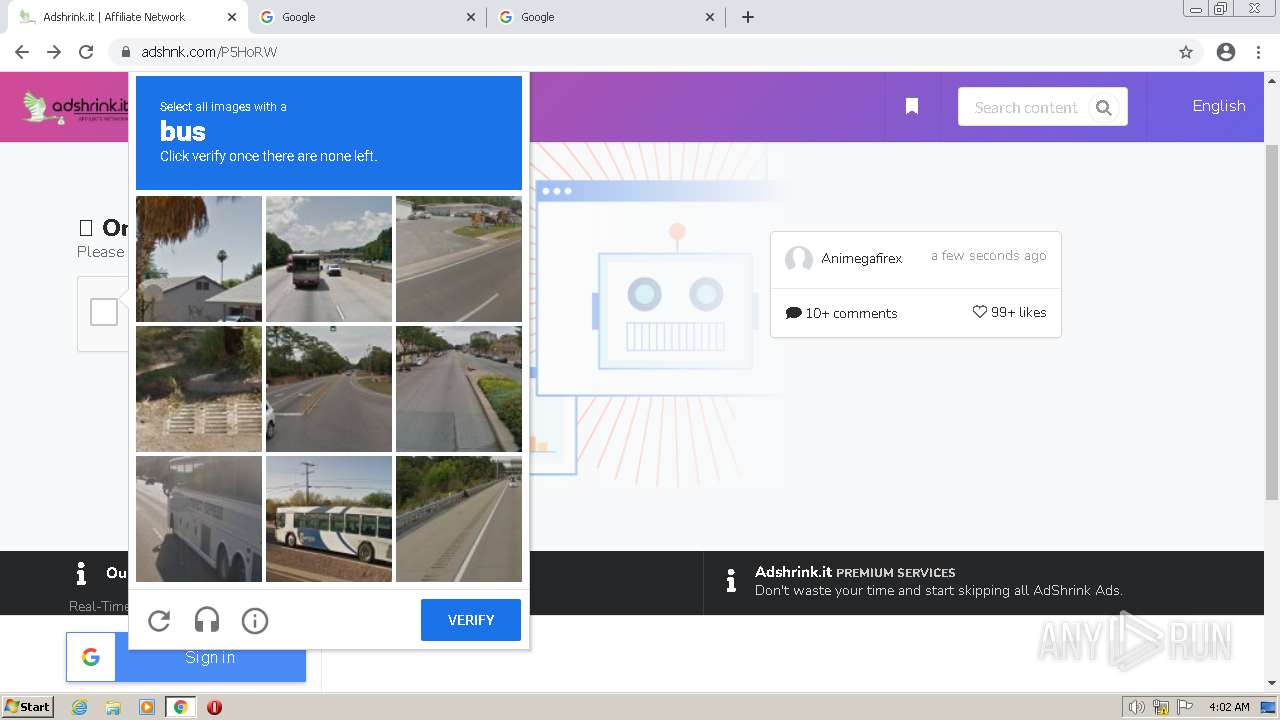Click Chrome taskbar icon
Image resolution: width=1280 pixels, height=720 pixels.
click(180, 707)
